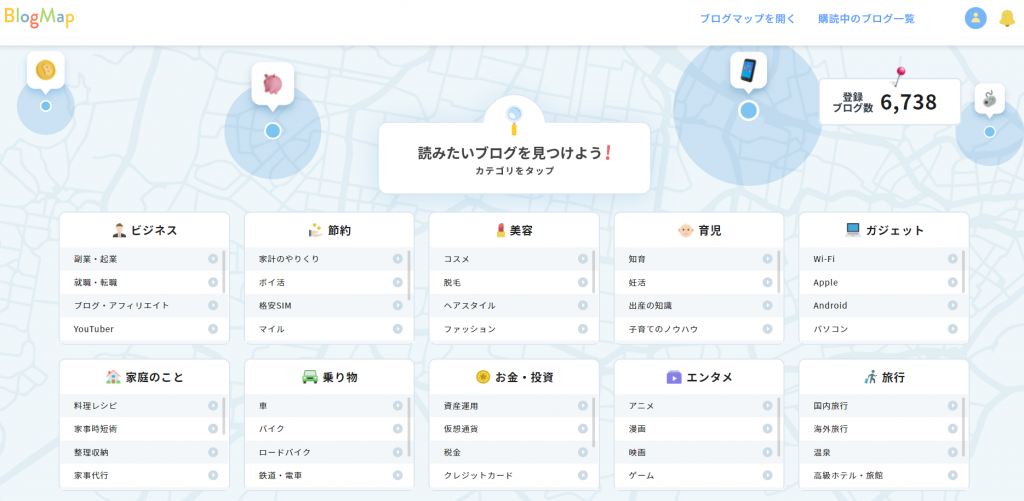
Task: Choose the 国内旅行 category item
Action: click(x=831, y=406)
